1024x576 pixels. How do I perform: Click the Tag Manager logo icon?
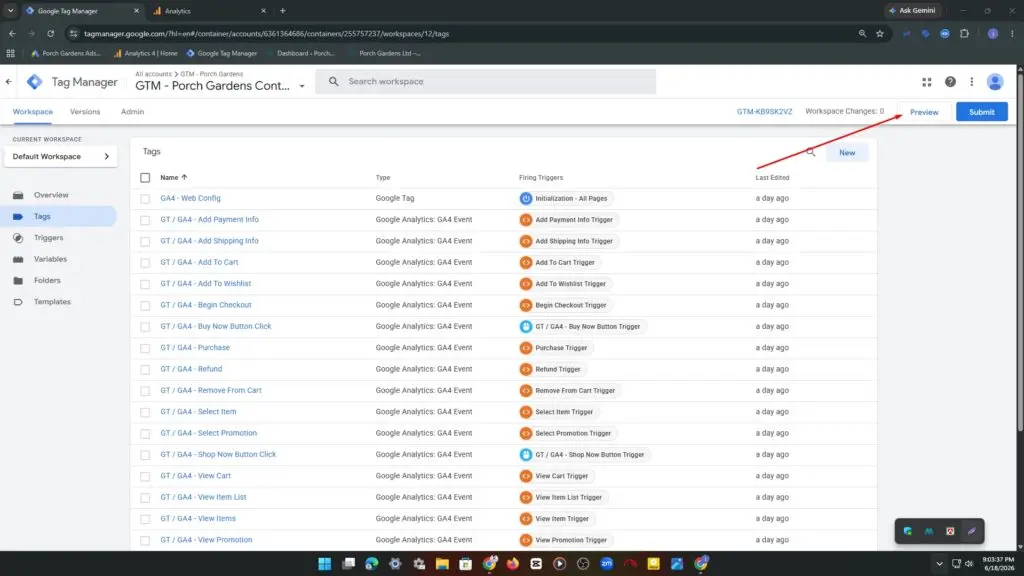(x=35, y=82)
